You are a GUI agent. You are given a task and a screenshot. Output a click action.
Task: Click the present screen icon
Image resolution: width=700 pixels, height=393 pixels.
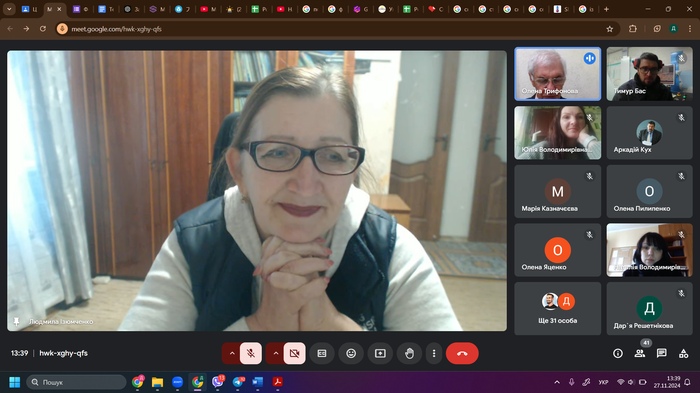(380, 353)
